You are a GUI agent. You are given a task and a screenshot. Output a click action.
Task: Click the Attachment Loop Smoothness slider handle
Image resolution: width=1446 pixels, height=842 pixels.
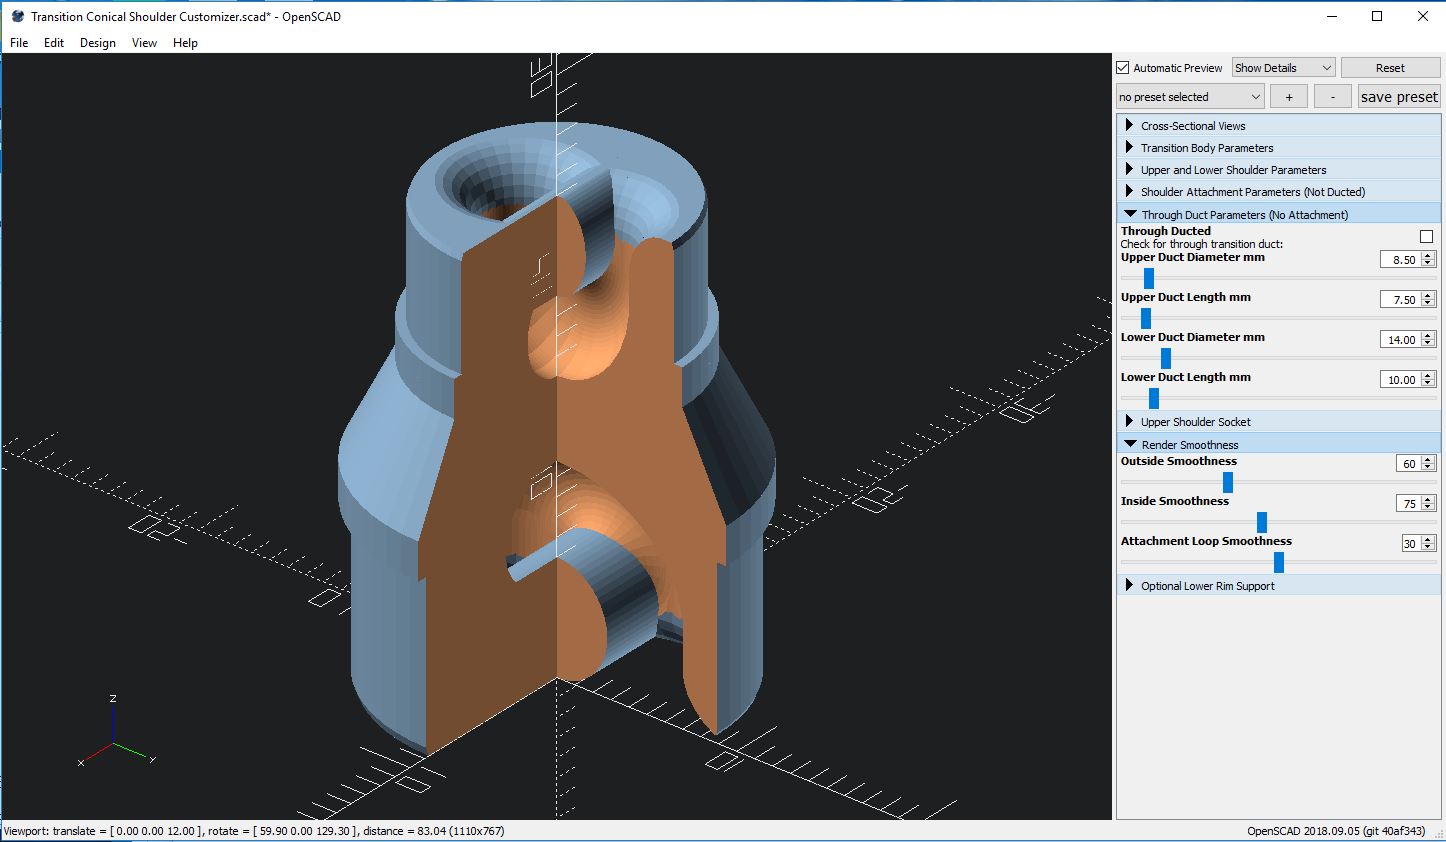click(x=1279, y=562)
